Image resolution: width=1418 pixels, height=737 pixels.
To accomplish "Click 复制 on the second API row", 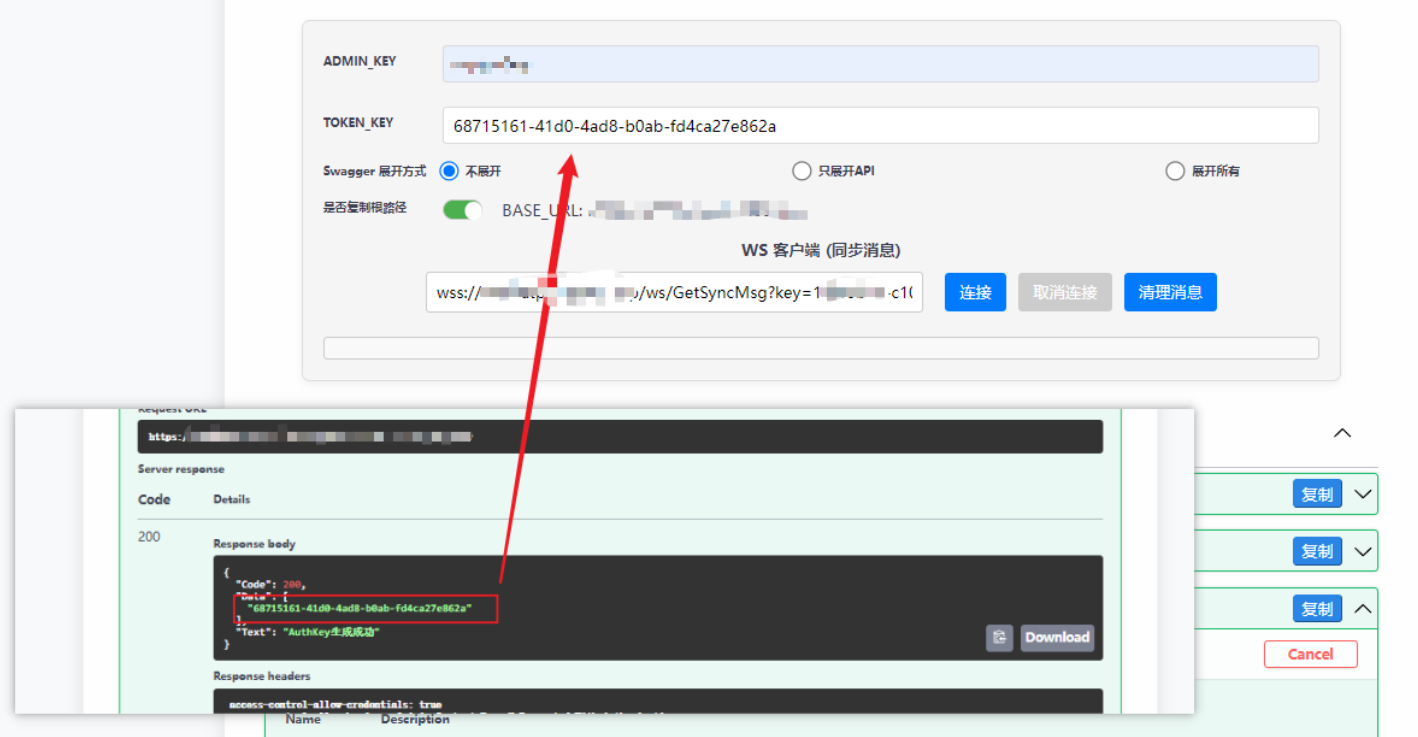I will pyautogui.click(x=1316, y=551).
